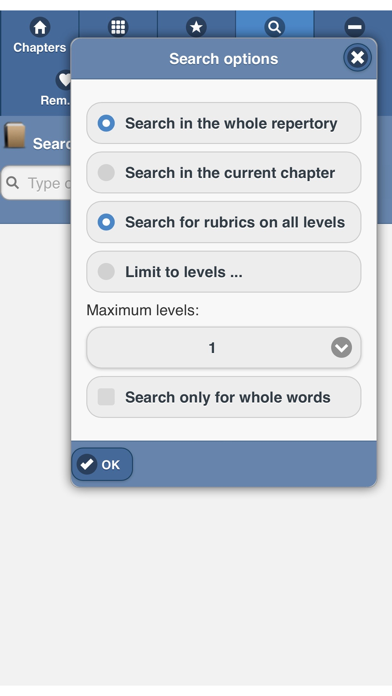Viewport: 392px width, 696px height.
Task: Select the magnifier search tab icon
Action: point(274,28)
